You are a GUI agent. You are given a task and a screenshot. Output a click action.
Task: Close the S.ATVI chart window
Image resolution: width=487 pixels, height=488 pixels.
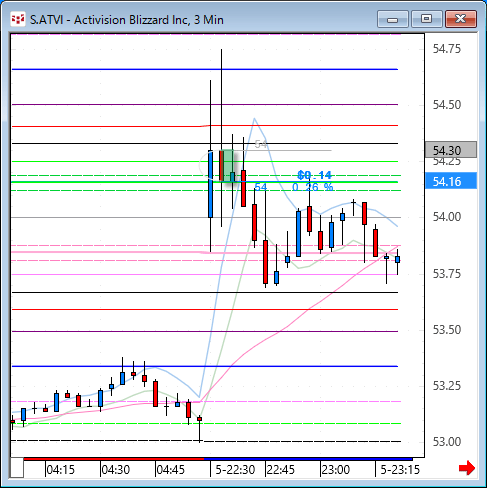click(461, 19)
